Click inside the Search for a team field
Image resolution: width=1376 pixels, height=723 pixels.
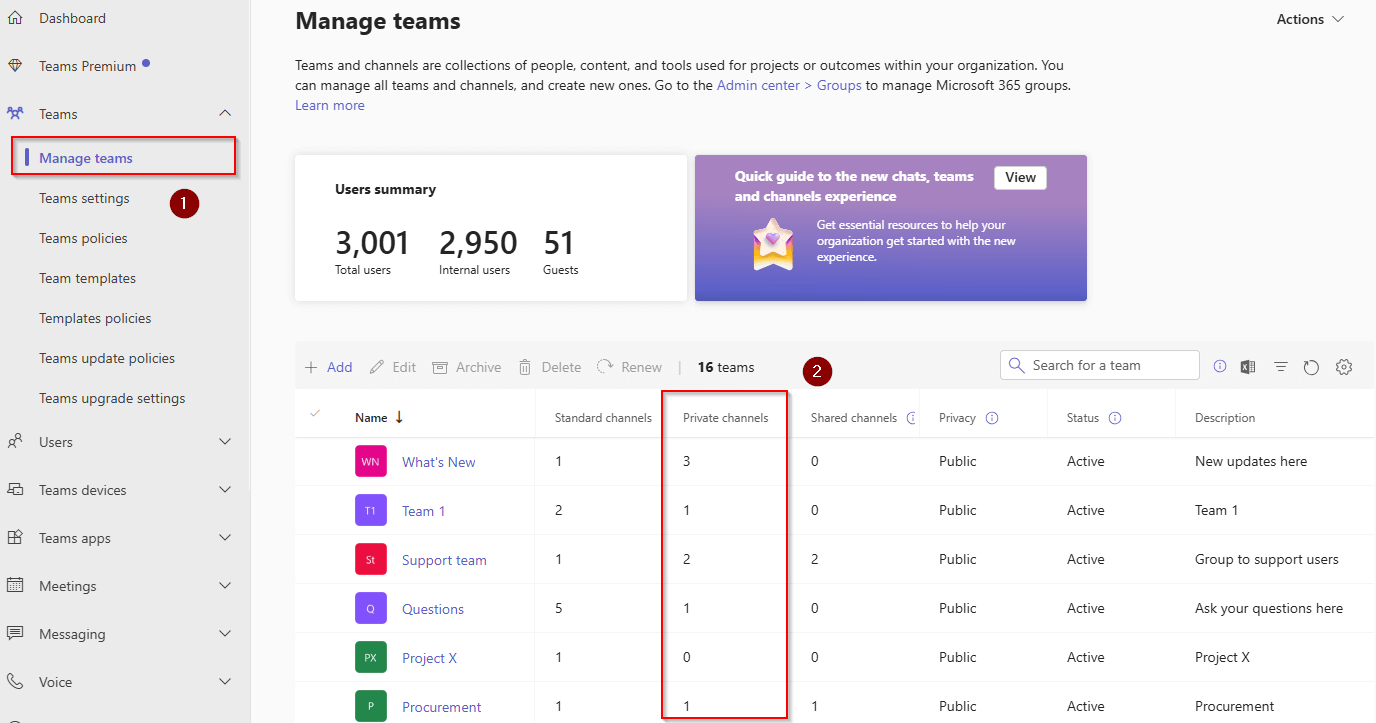[1100, 365]
